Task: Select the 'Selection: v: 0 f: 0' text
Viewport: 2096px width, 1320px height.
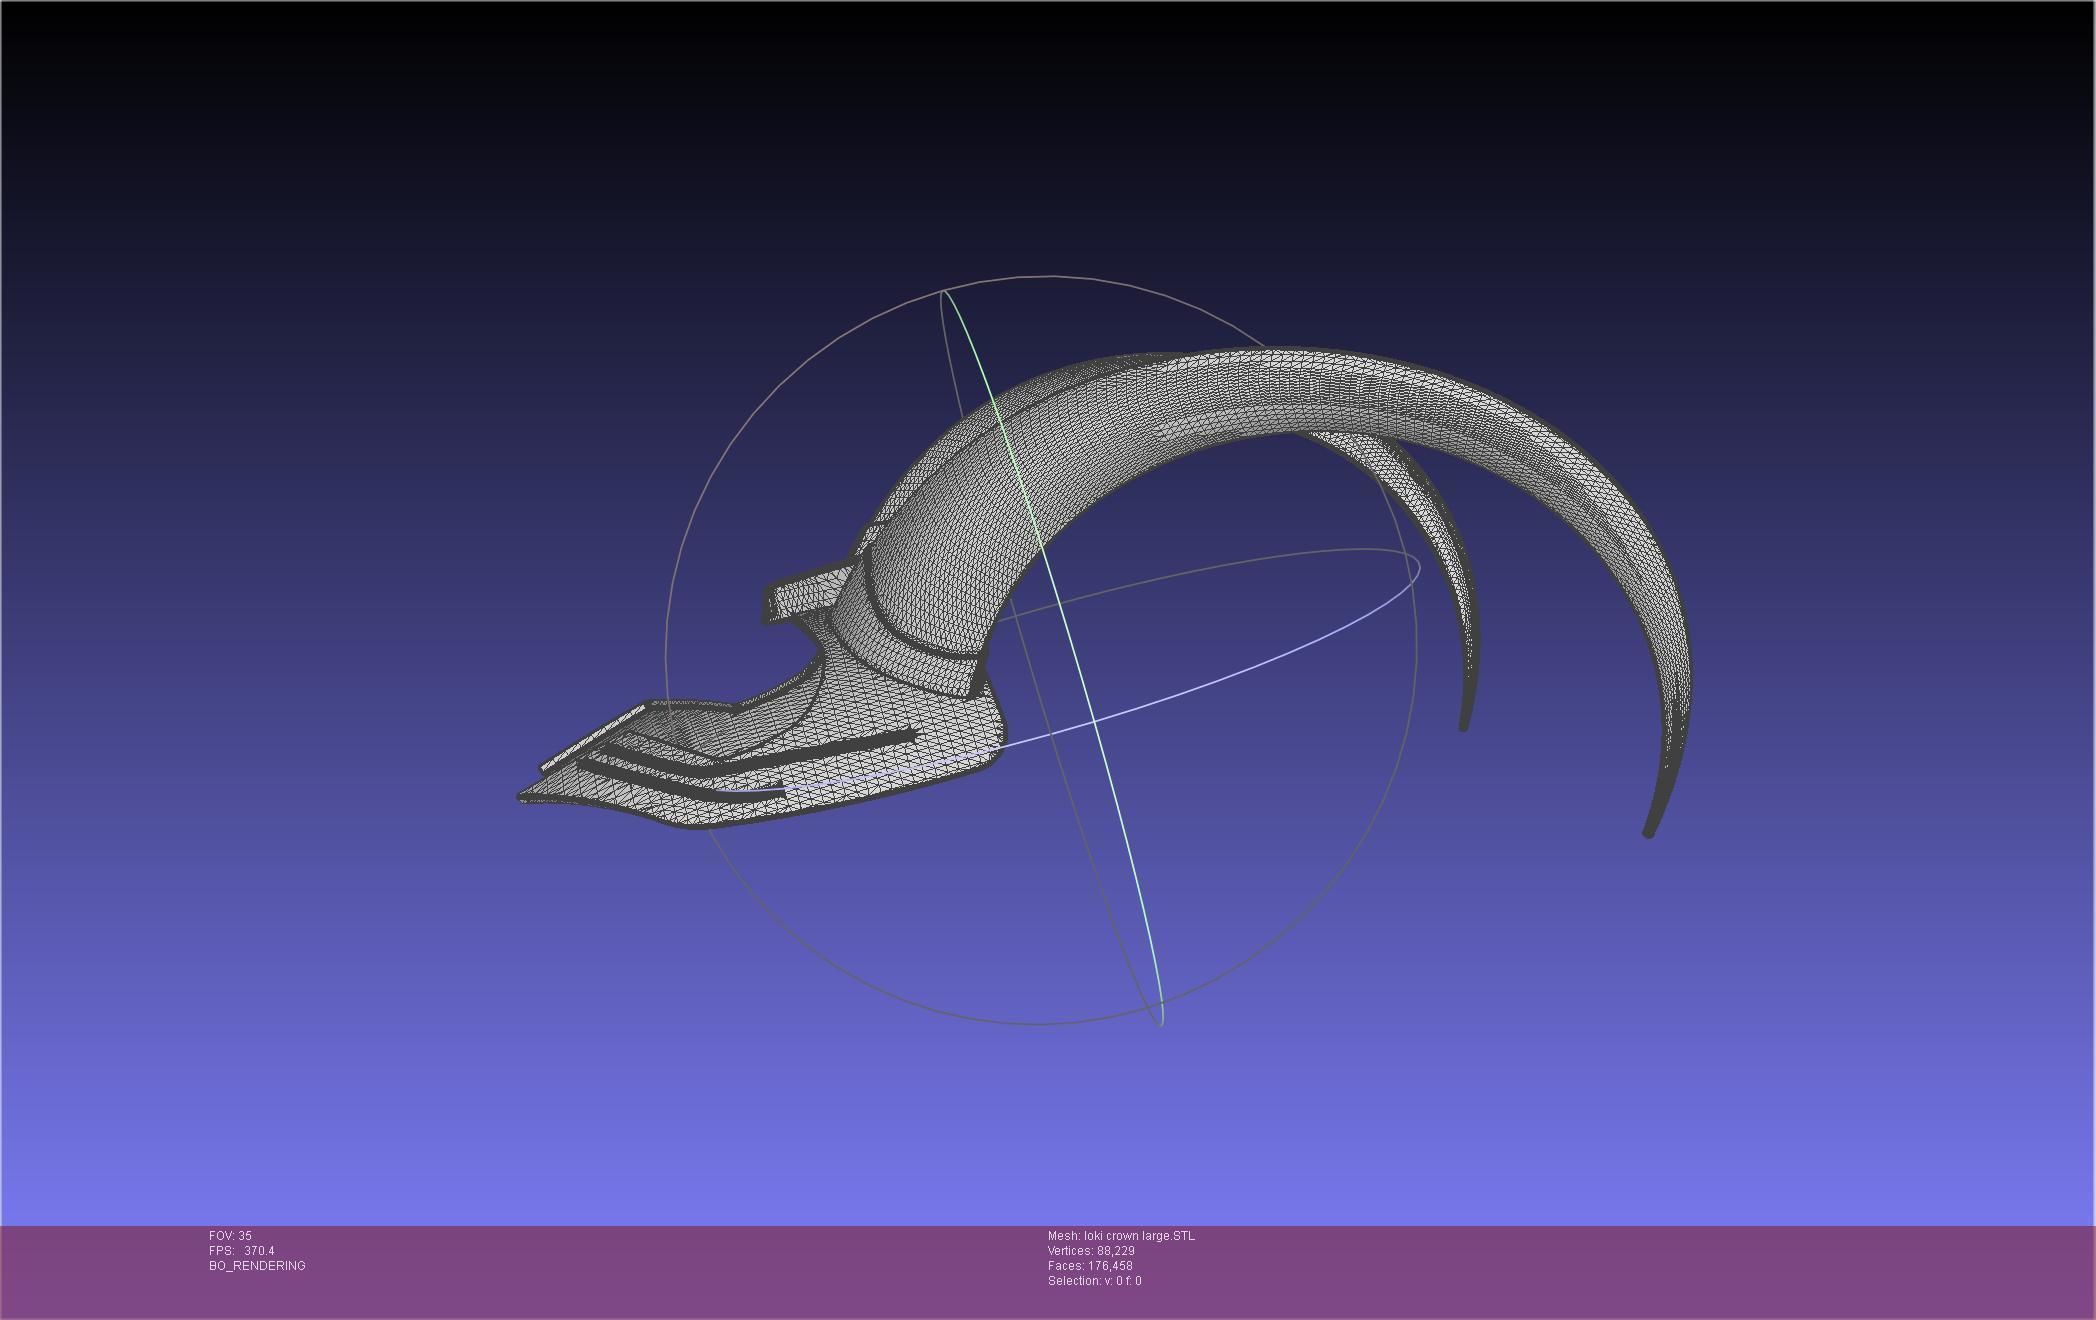Action: [1094, 1281]
